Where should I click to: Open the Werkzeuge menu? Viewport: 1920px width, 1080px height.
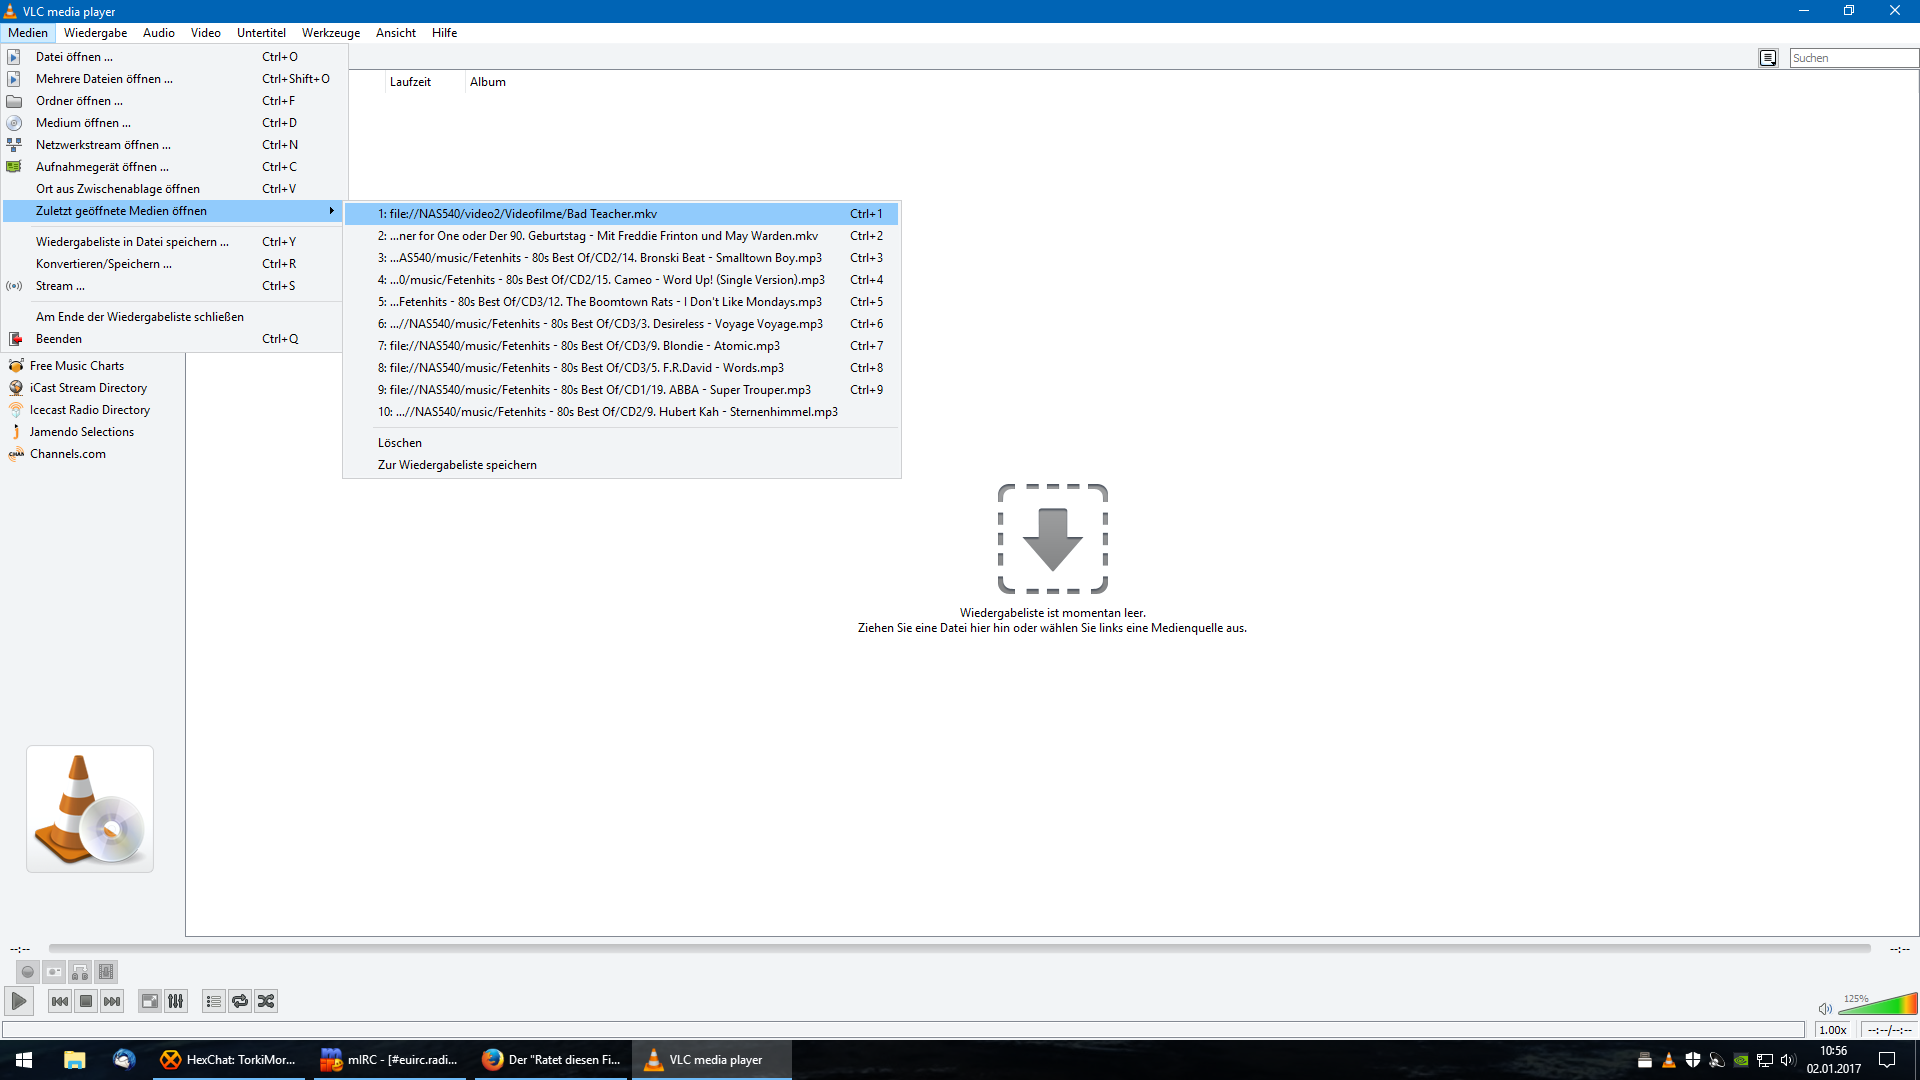pos(331,33)
